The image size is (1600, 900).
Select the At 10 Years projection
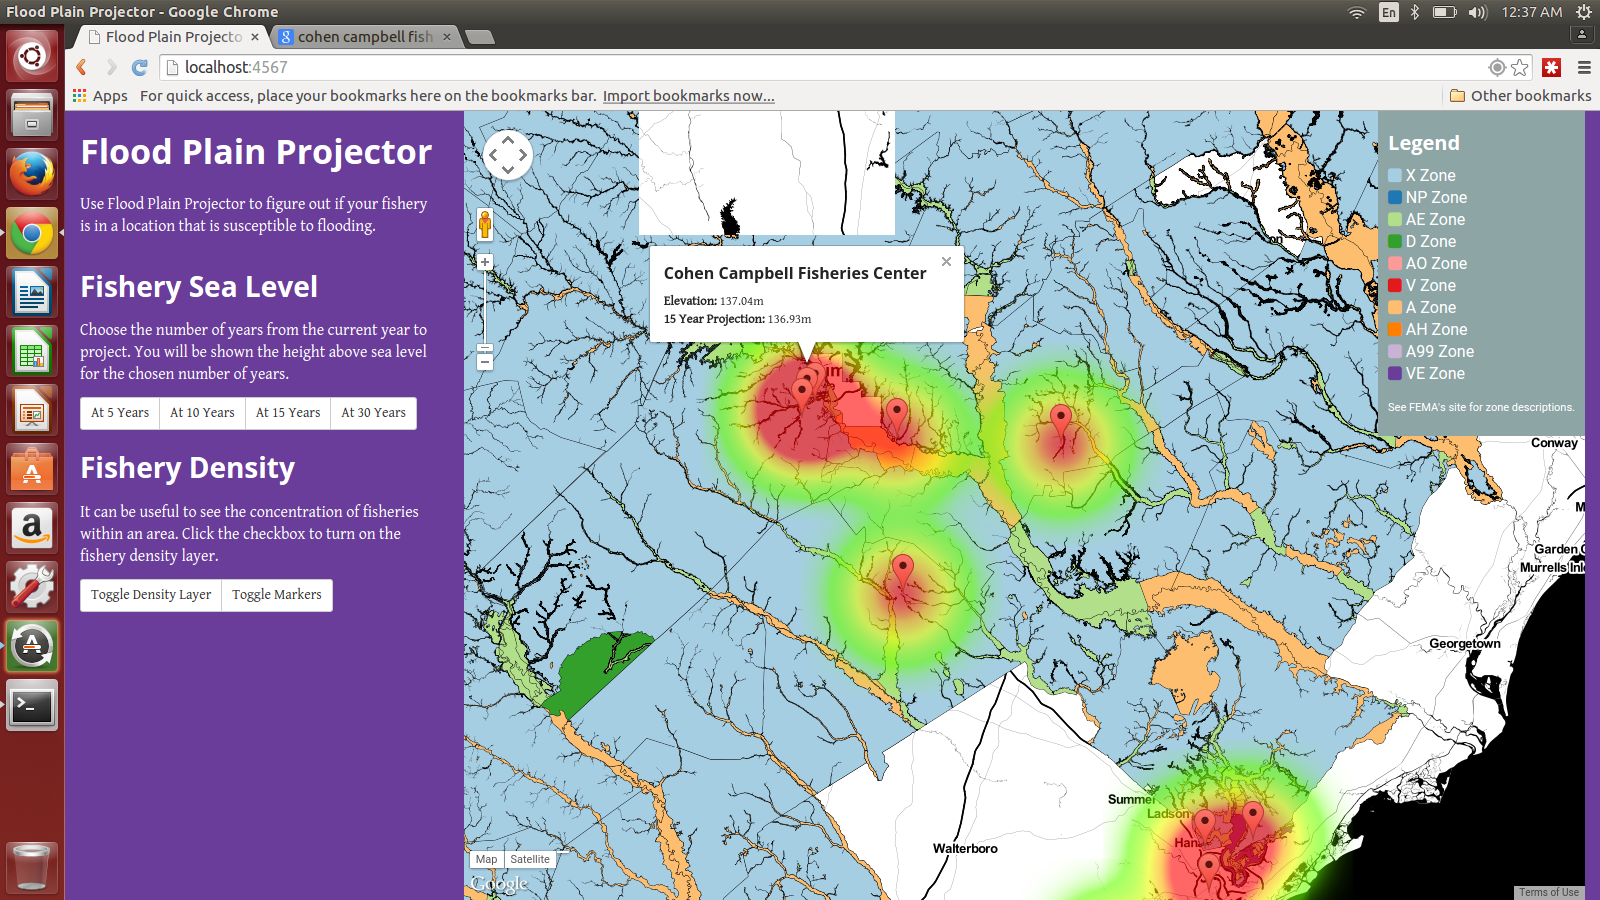(x=202, y=413)
